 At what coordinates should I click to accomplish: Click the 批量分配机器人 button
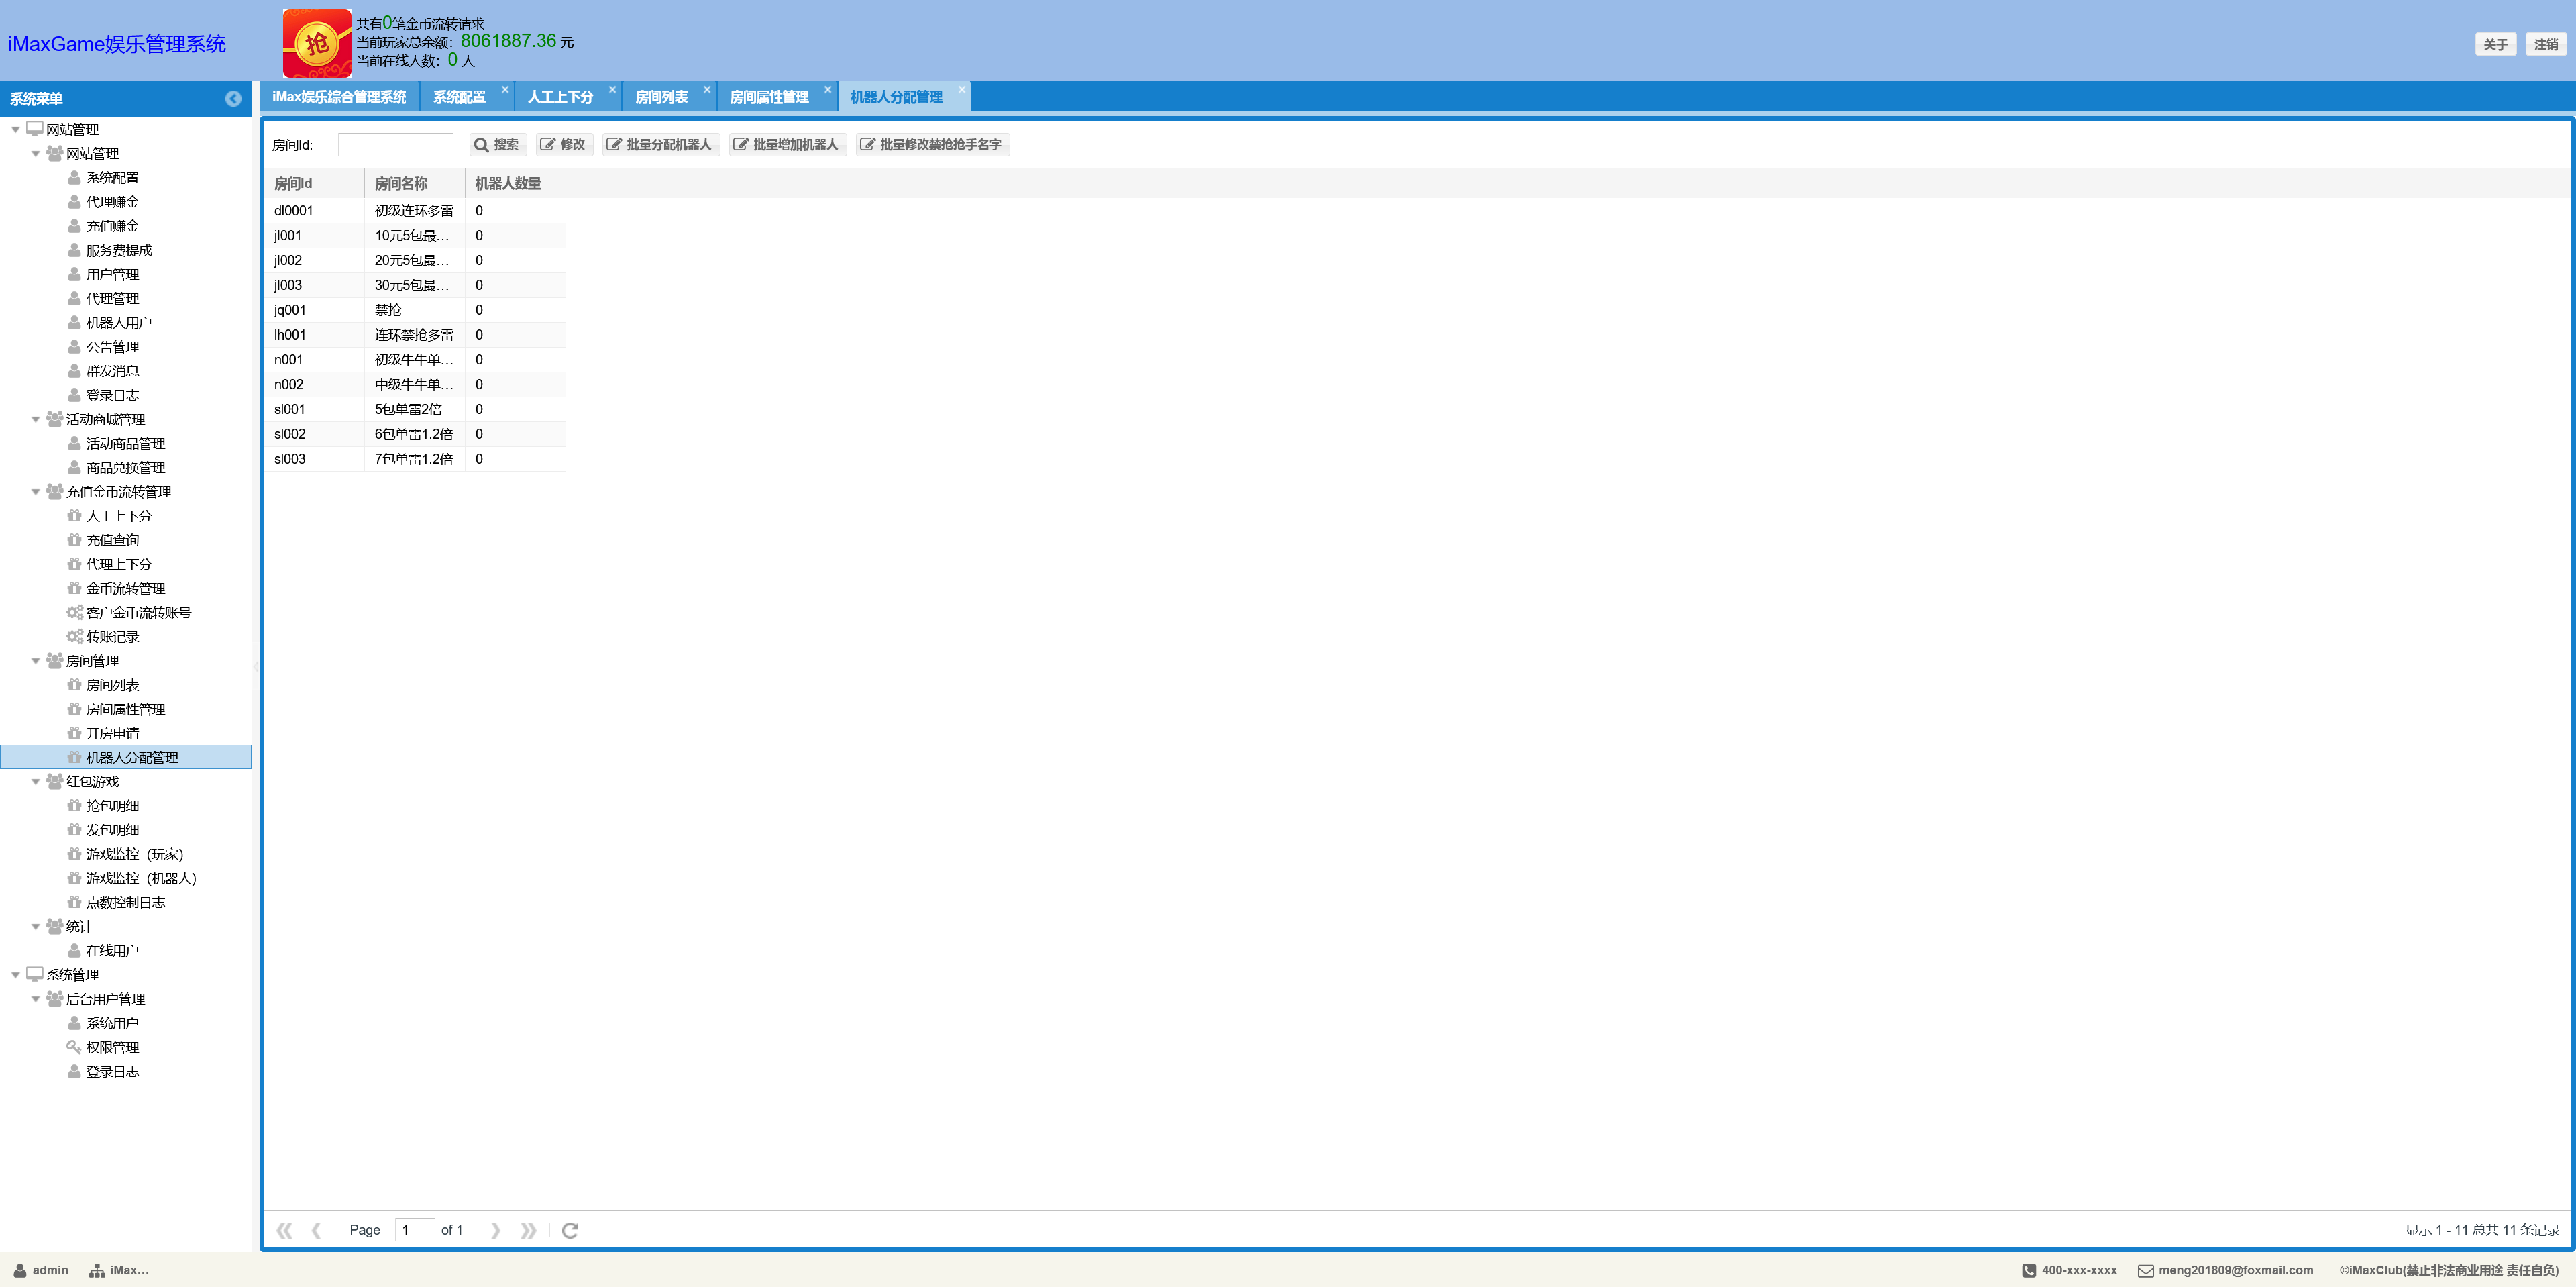(x=660, y=144)
